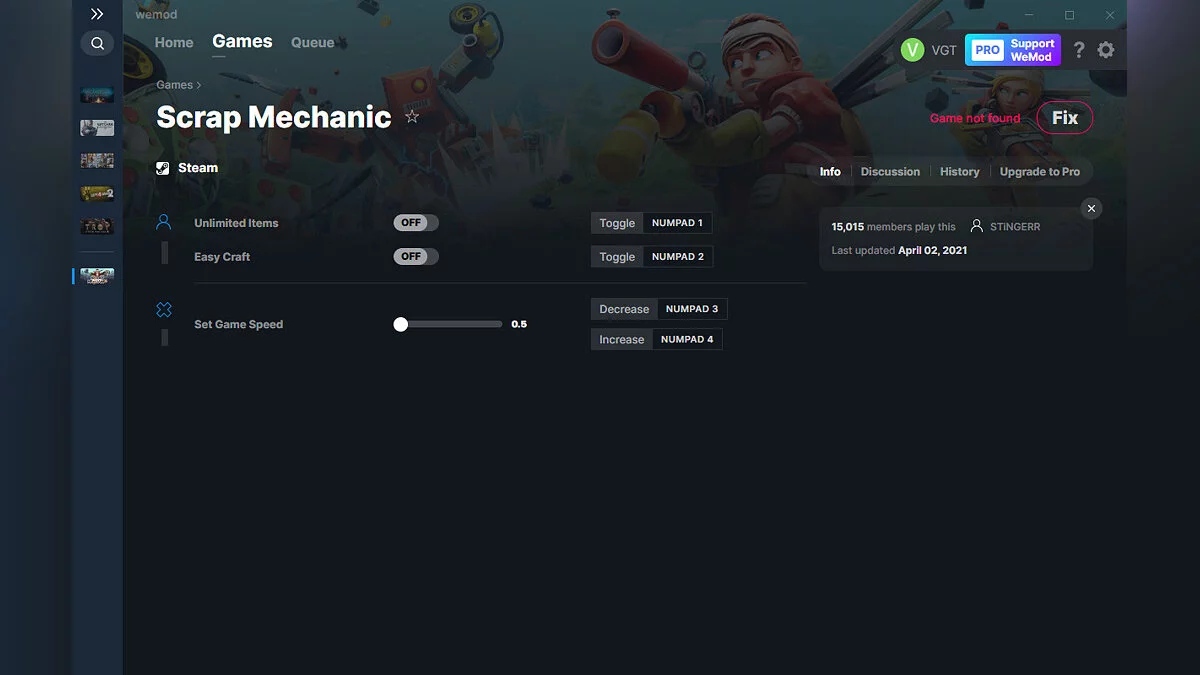Click the person icon beside Unlimited Items

[163, 222]
